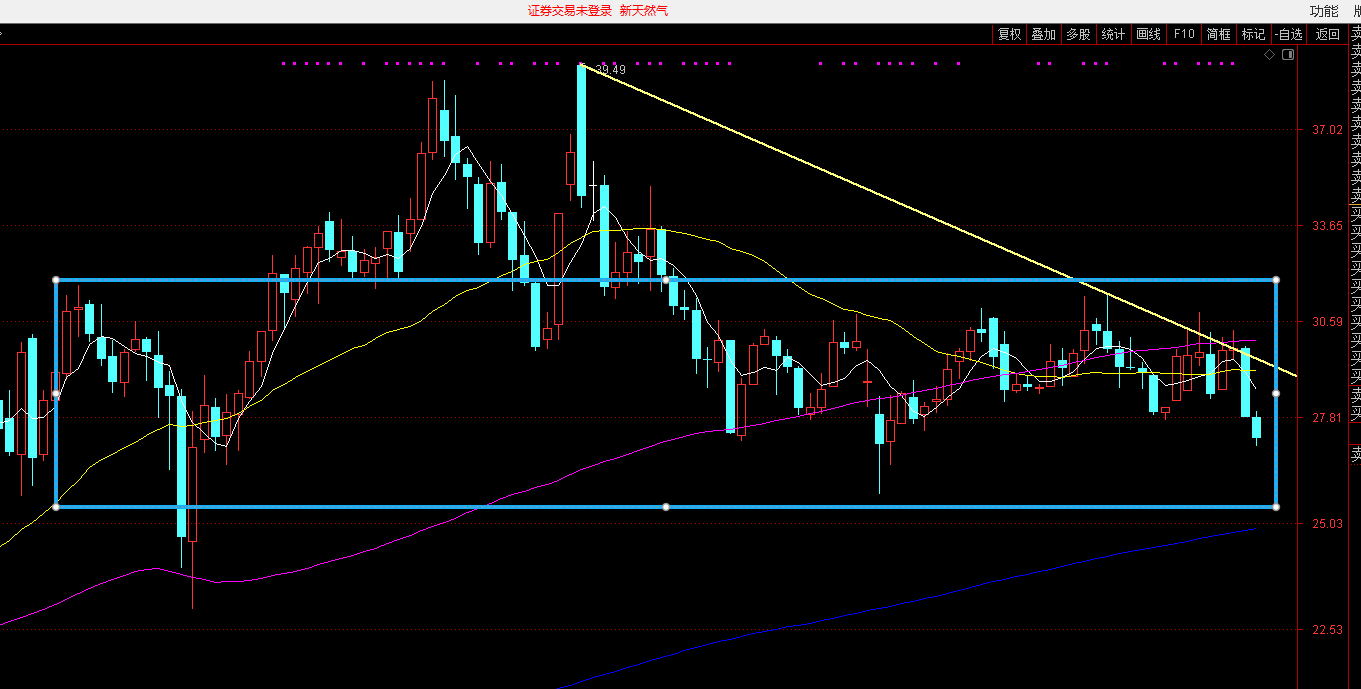Activate the 画线 drawing tools
The image size is (1361, 689).
pyautogui.click(x=1148, y=34)
